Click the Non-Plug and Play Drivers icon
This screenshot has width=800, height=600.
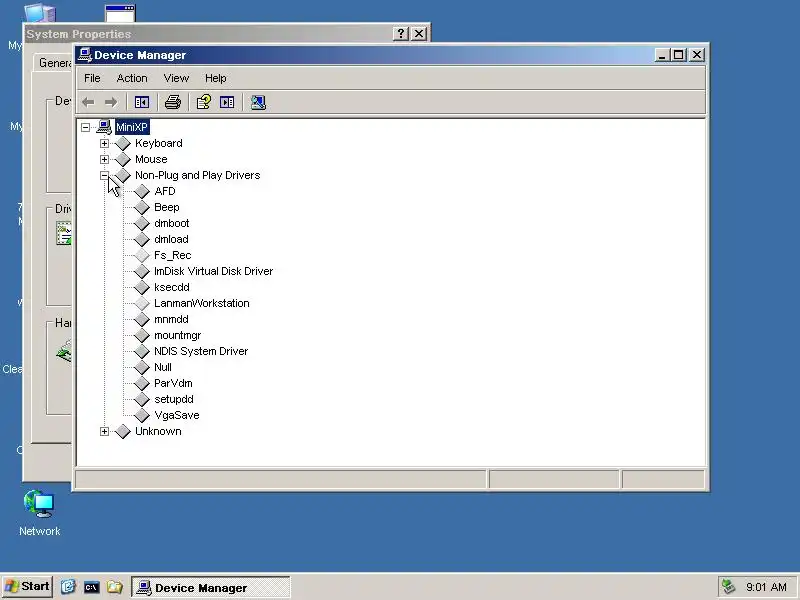coord(123,176)
